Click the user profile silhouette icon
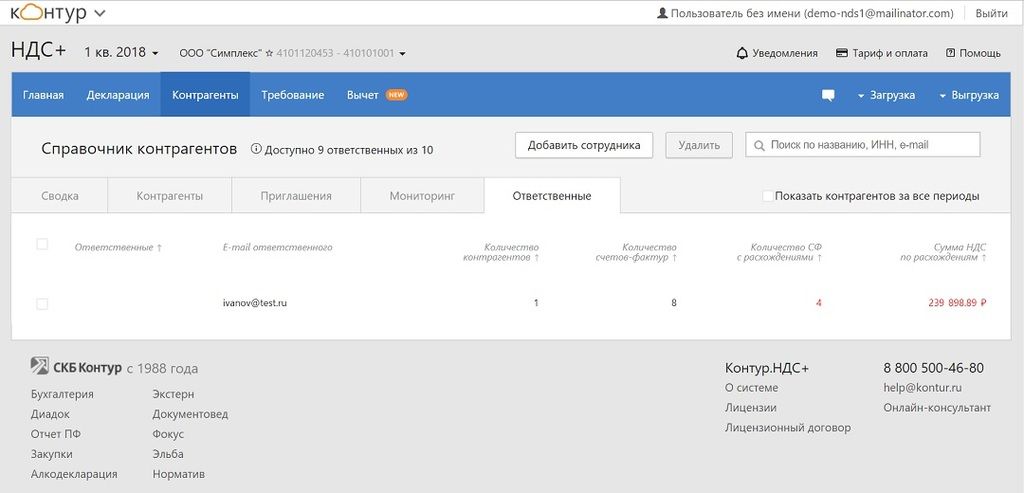Screen dimensions: 1024x493 click(x=663, y=13)
